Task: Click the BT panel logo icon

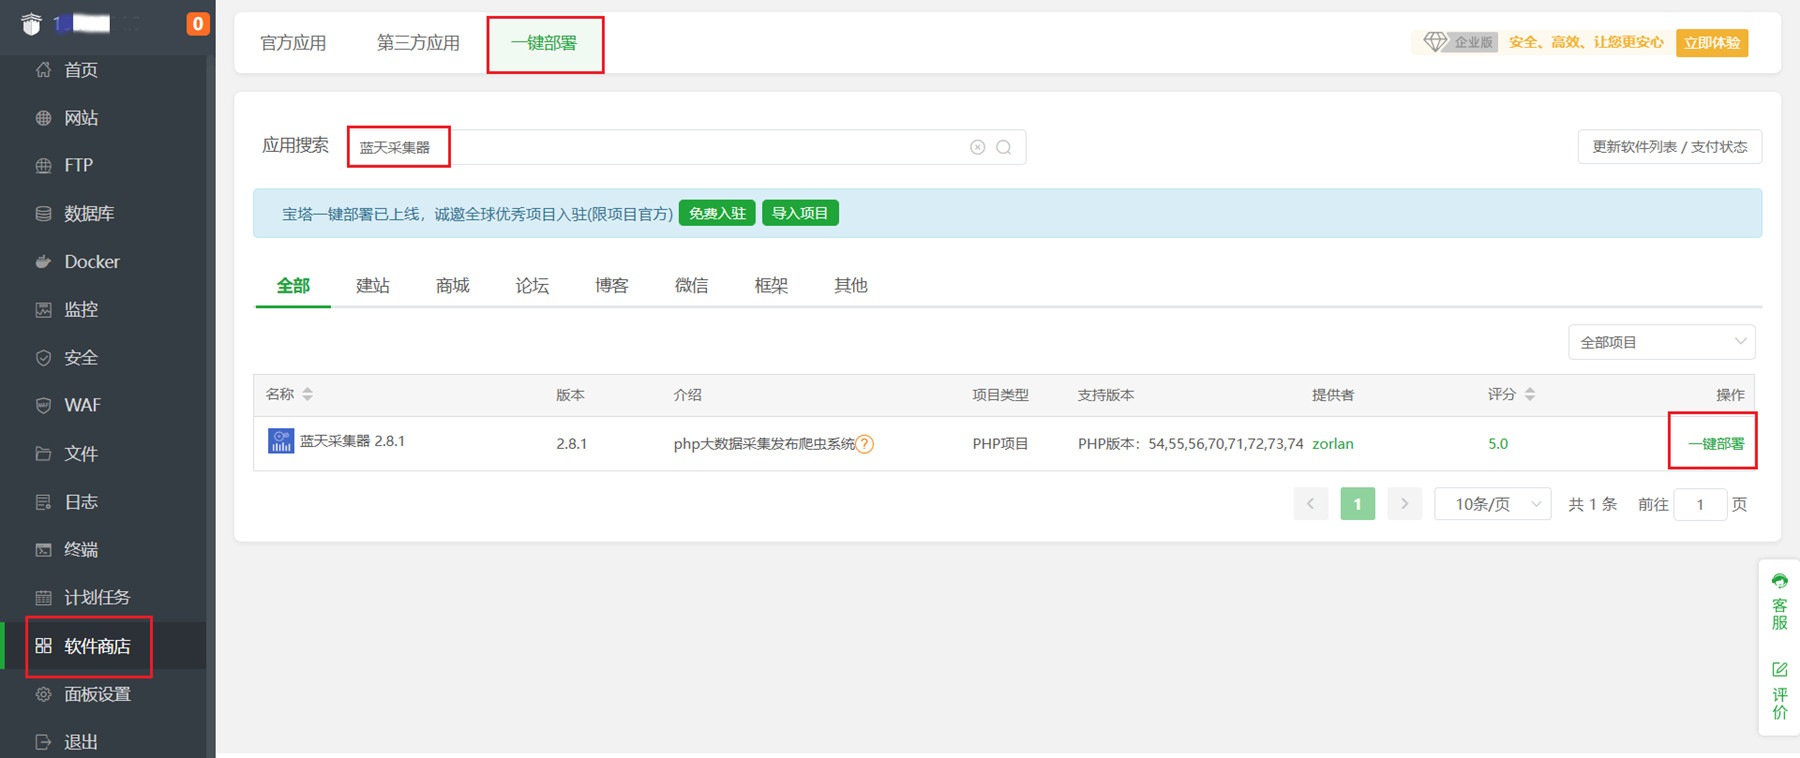Action: pyautogui.click(x=32, y=24)
